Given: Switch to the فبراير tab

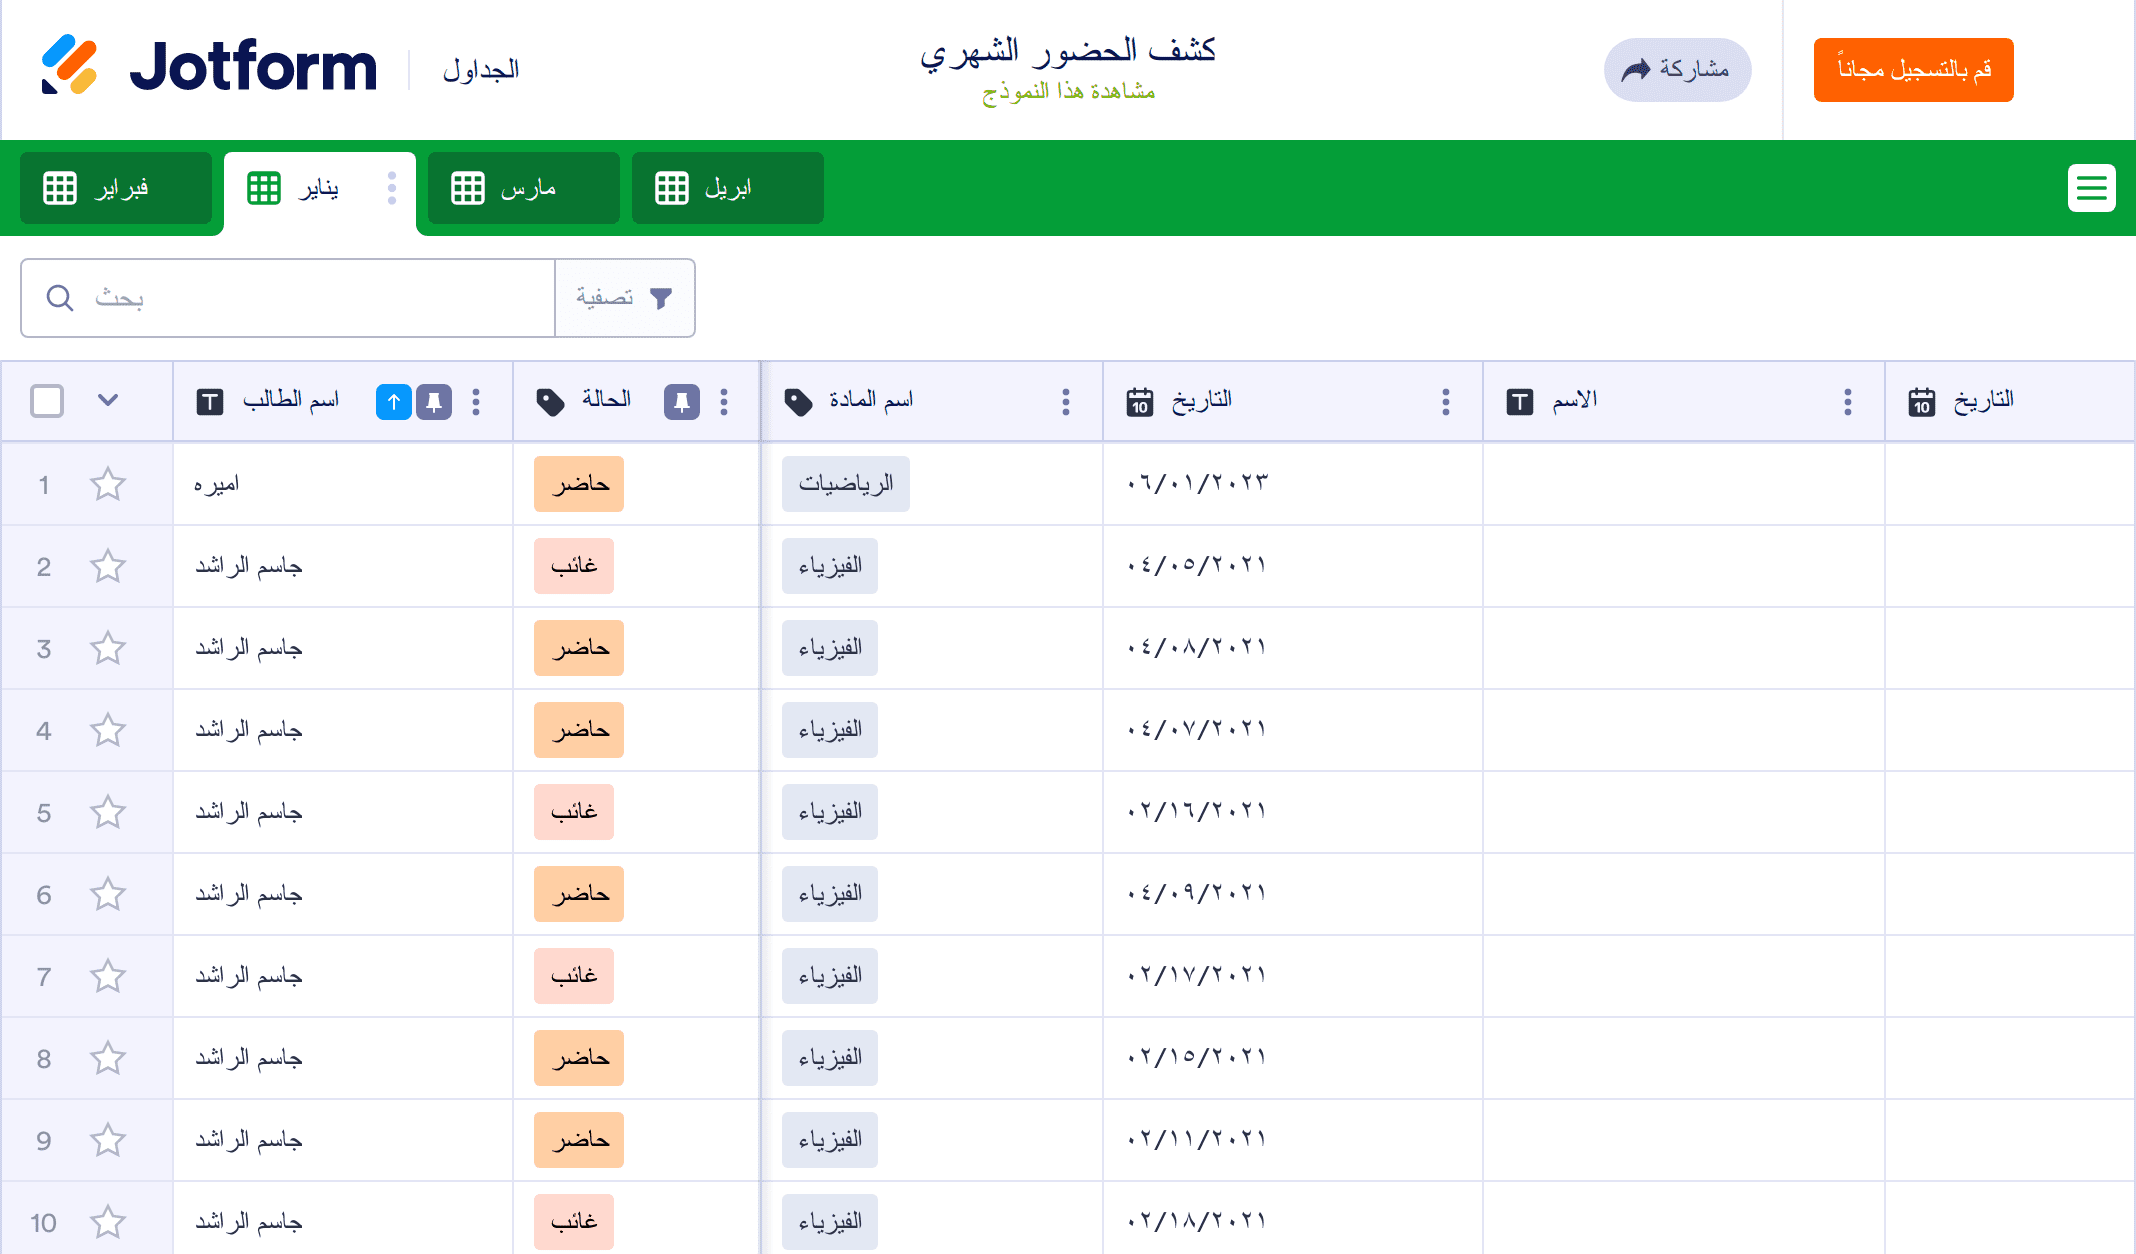Looking at the screenshot, I should pyautogui.click(x=116, y=188).
